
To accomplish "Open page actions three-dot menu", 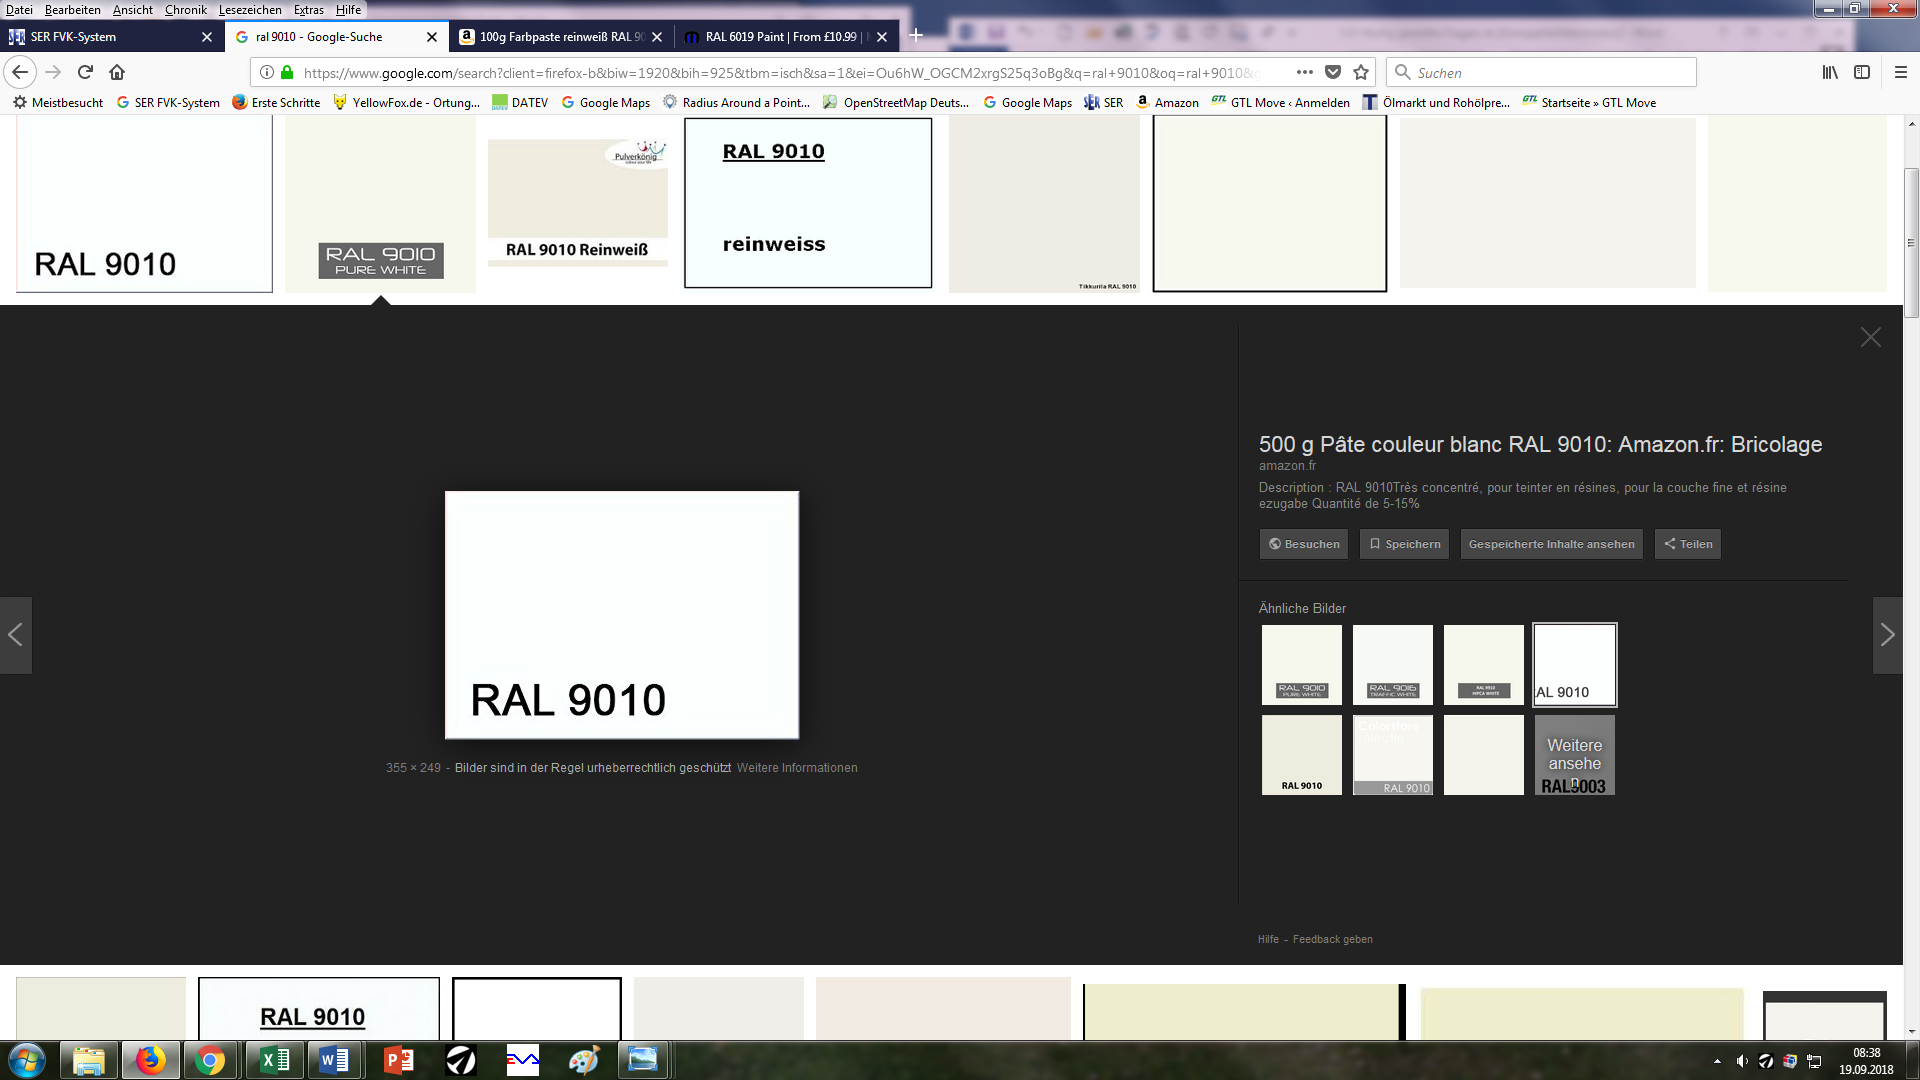I will coord(1304,72).
